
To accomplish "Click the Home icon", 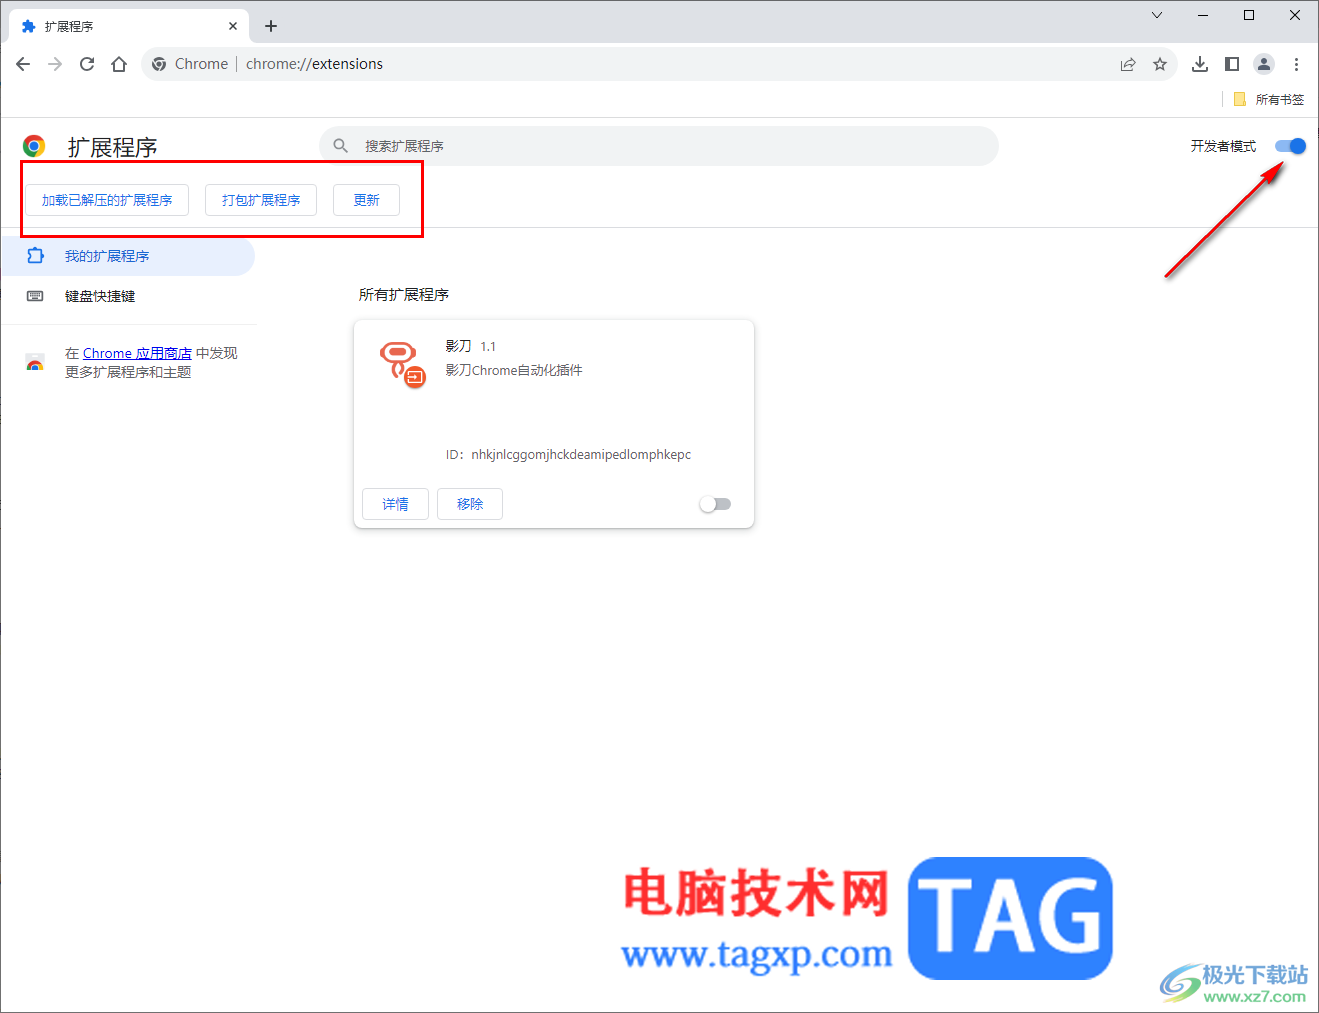I will tap(119, 63).
